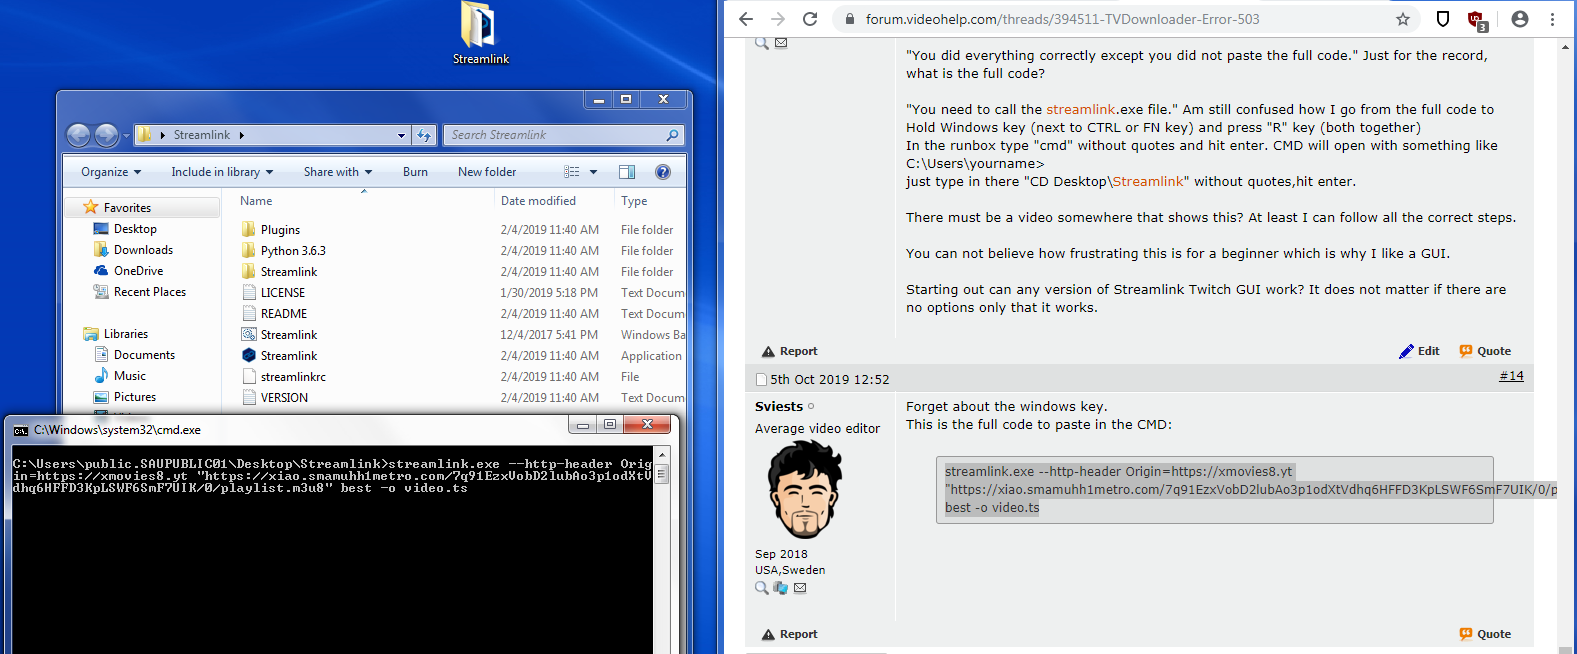The image size is (1577, 654).
Task: Go back a page in the browser
Action: [746, 19]
